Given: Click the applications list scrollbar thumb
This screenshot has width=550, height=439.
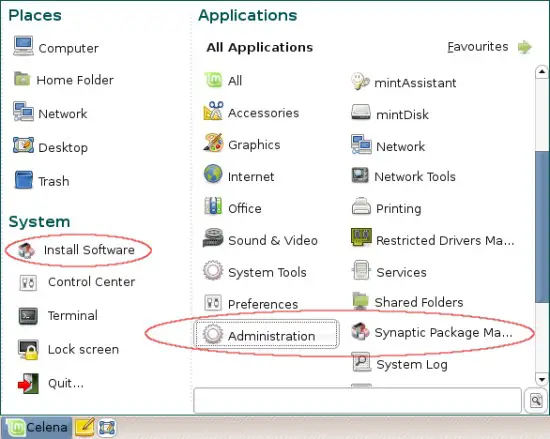Looking at the screenshot, I should (x=542, y=226).
